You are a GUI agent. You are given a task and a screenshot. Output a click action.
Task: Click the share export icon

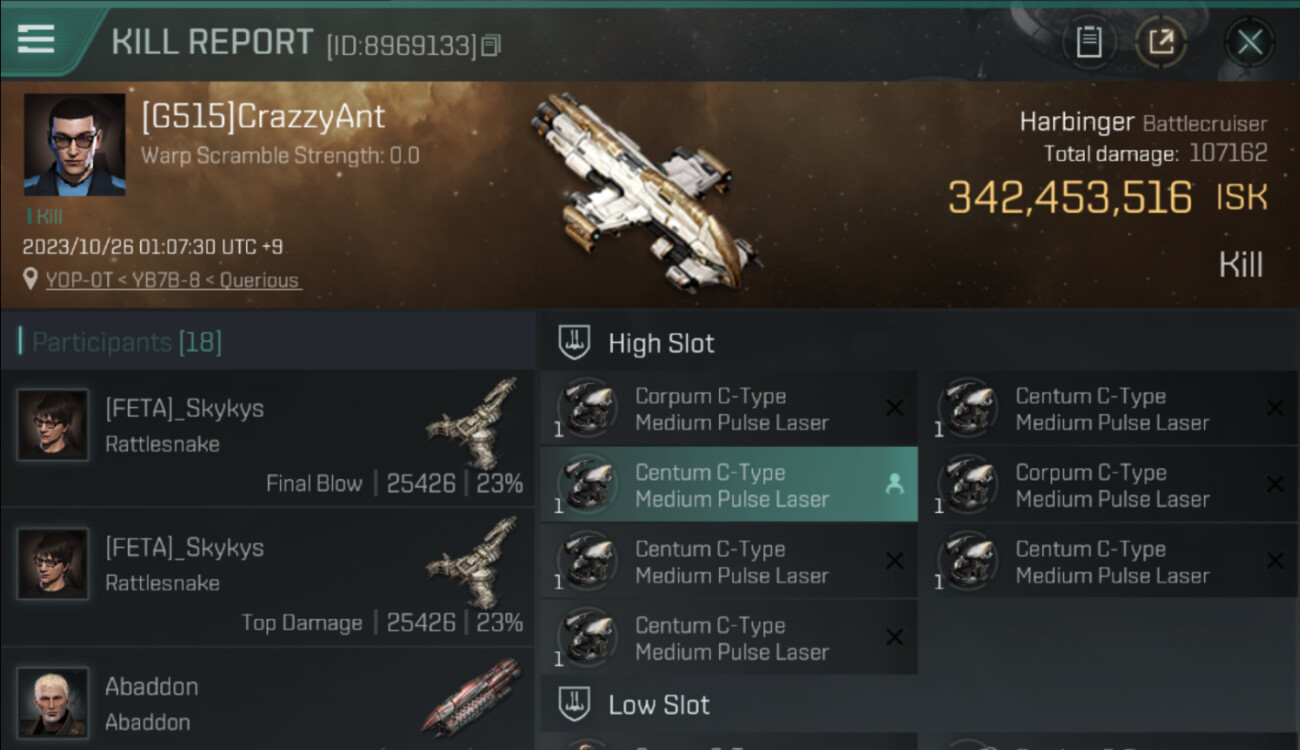[1160, 42]
